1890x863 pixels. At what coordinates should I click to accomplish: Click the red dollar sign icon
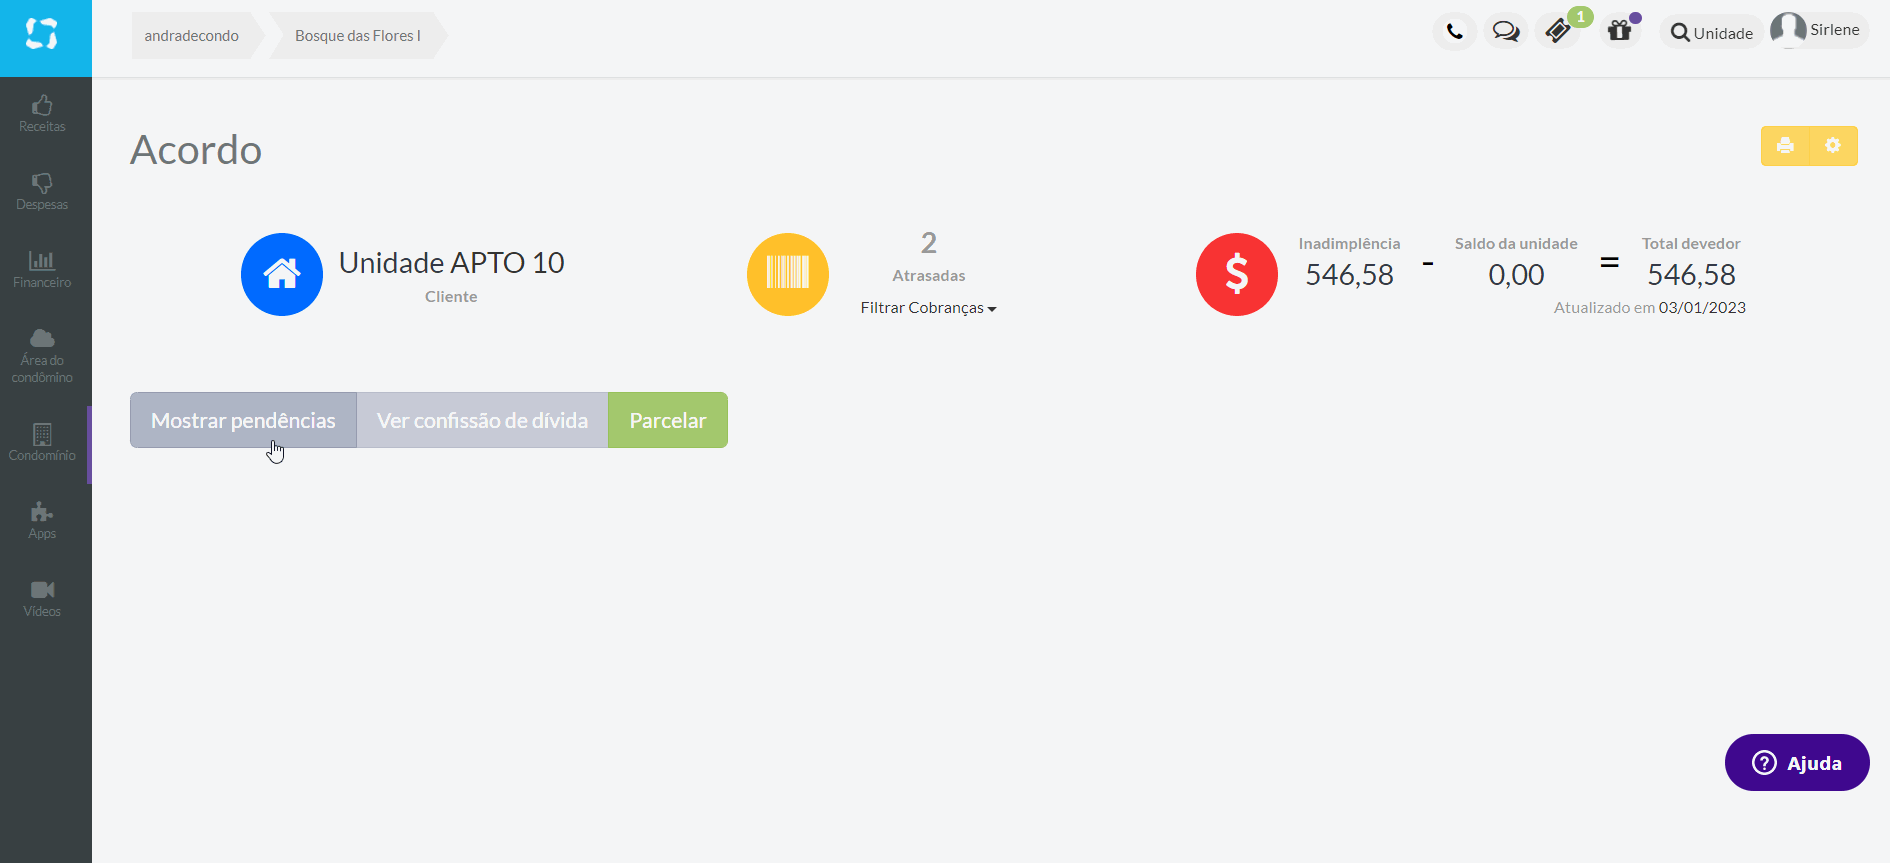(1237, 274)
